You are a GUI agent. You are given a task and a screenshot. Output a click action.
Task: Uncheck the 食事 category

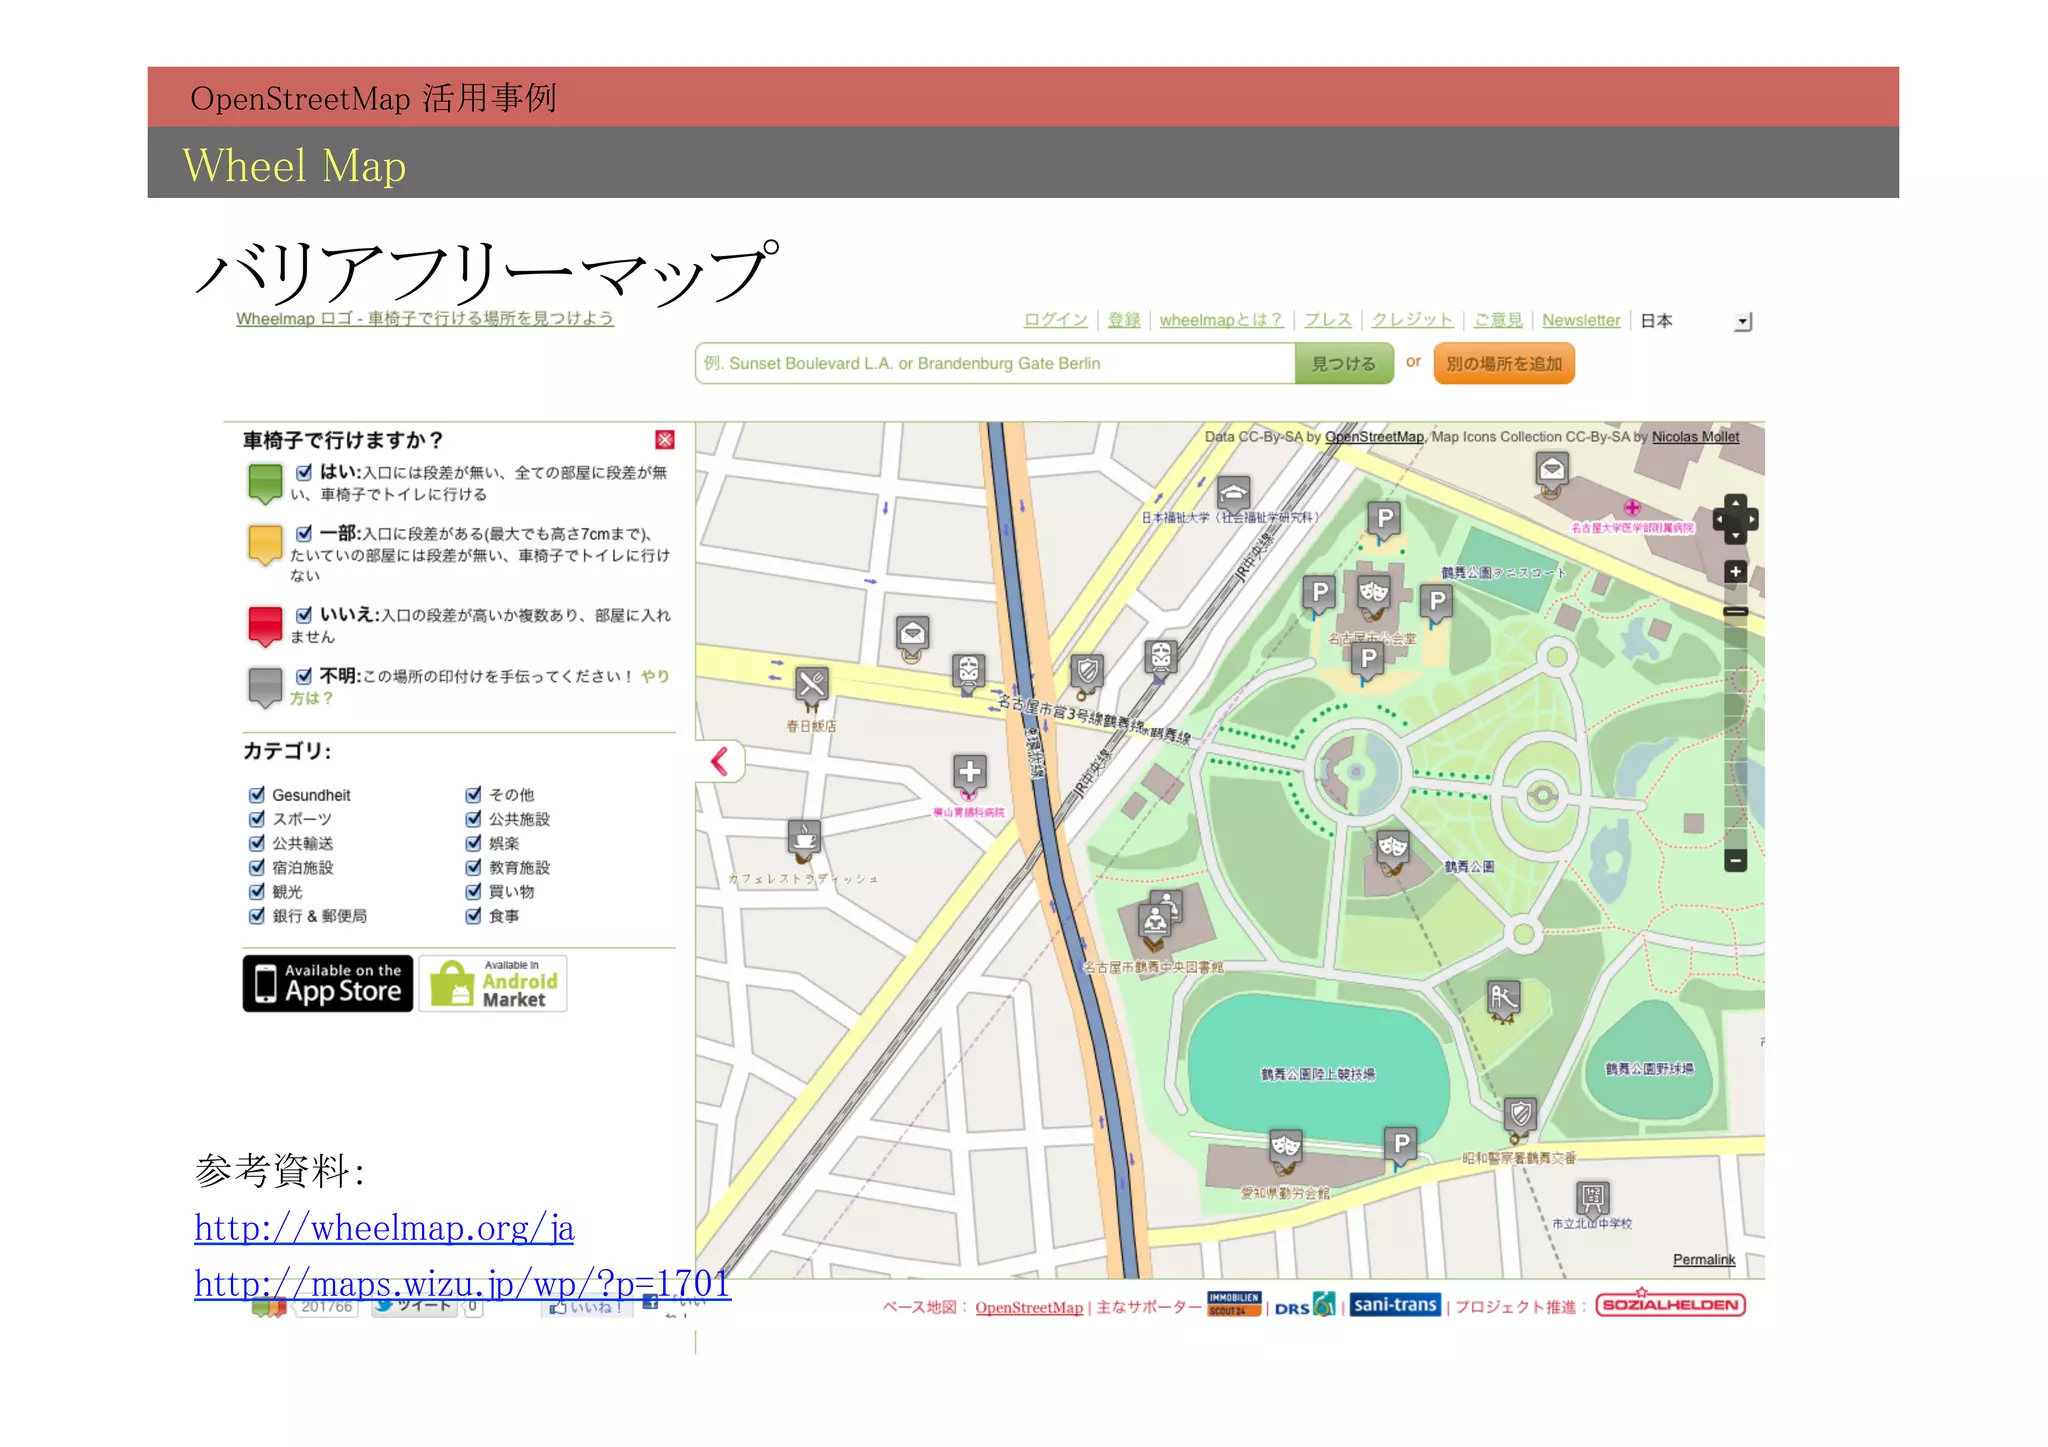point(474,915)
